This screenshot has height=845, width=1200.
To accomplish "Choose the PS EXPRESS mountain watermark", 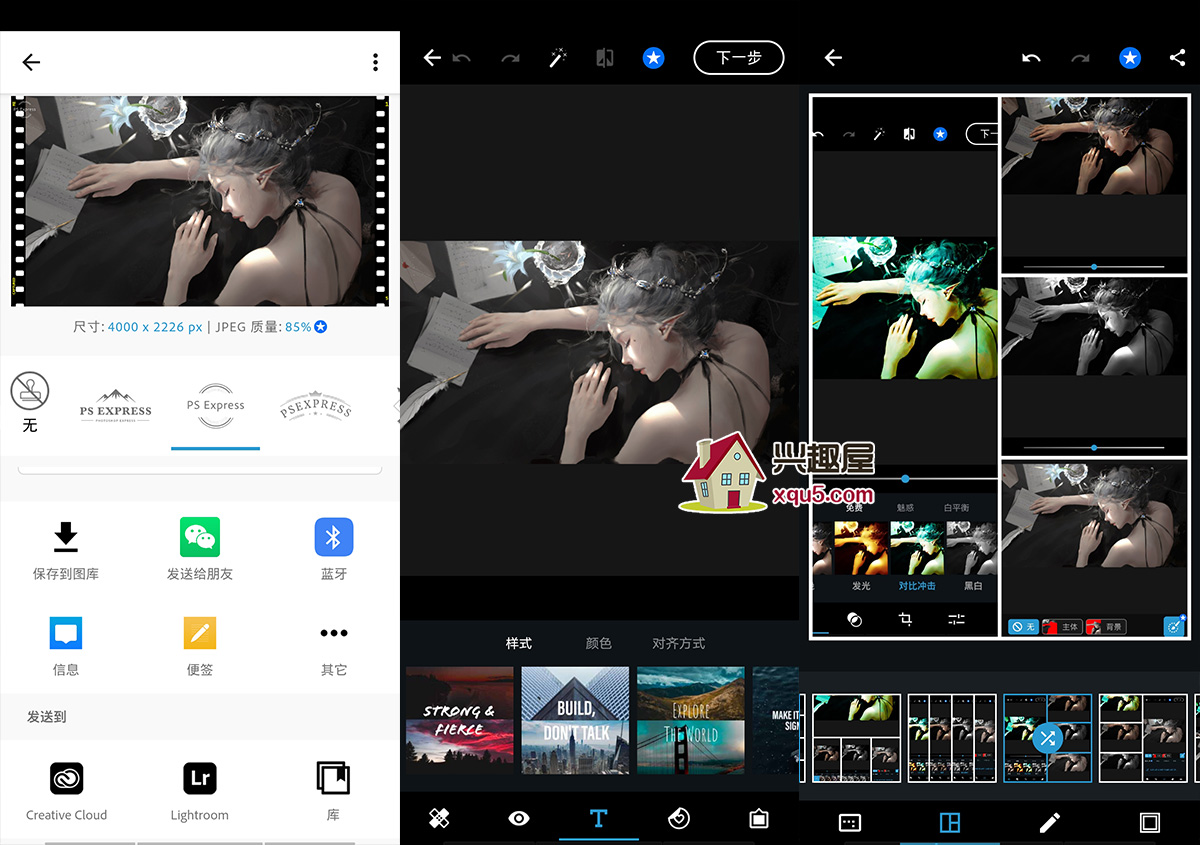I will 116,406.
